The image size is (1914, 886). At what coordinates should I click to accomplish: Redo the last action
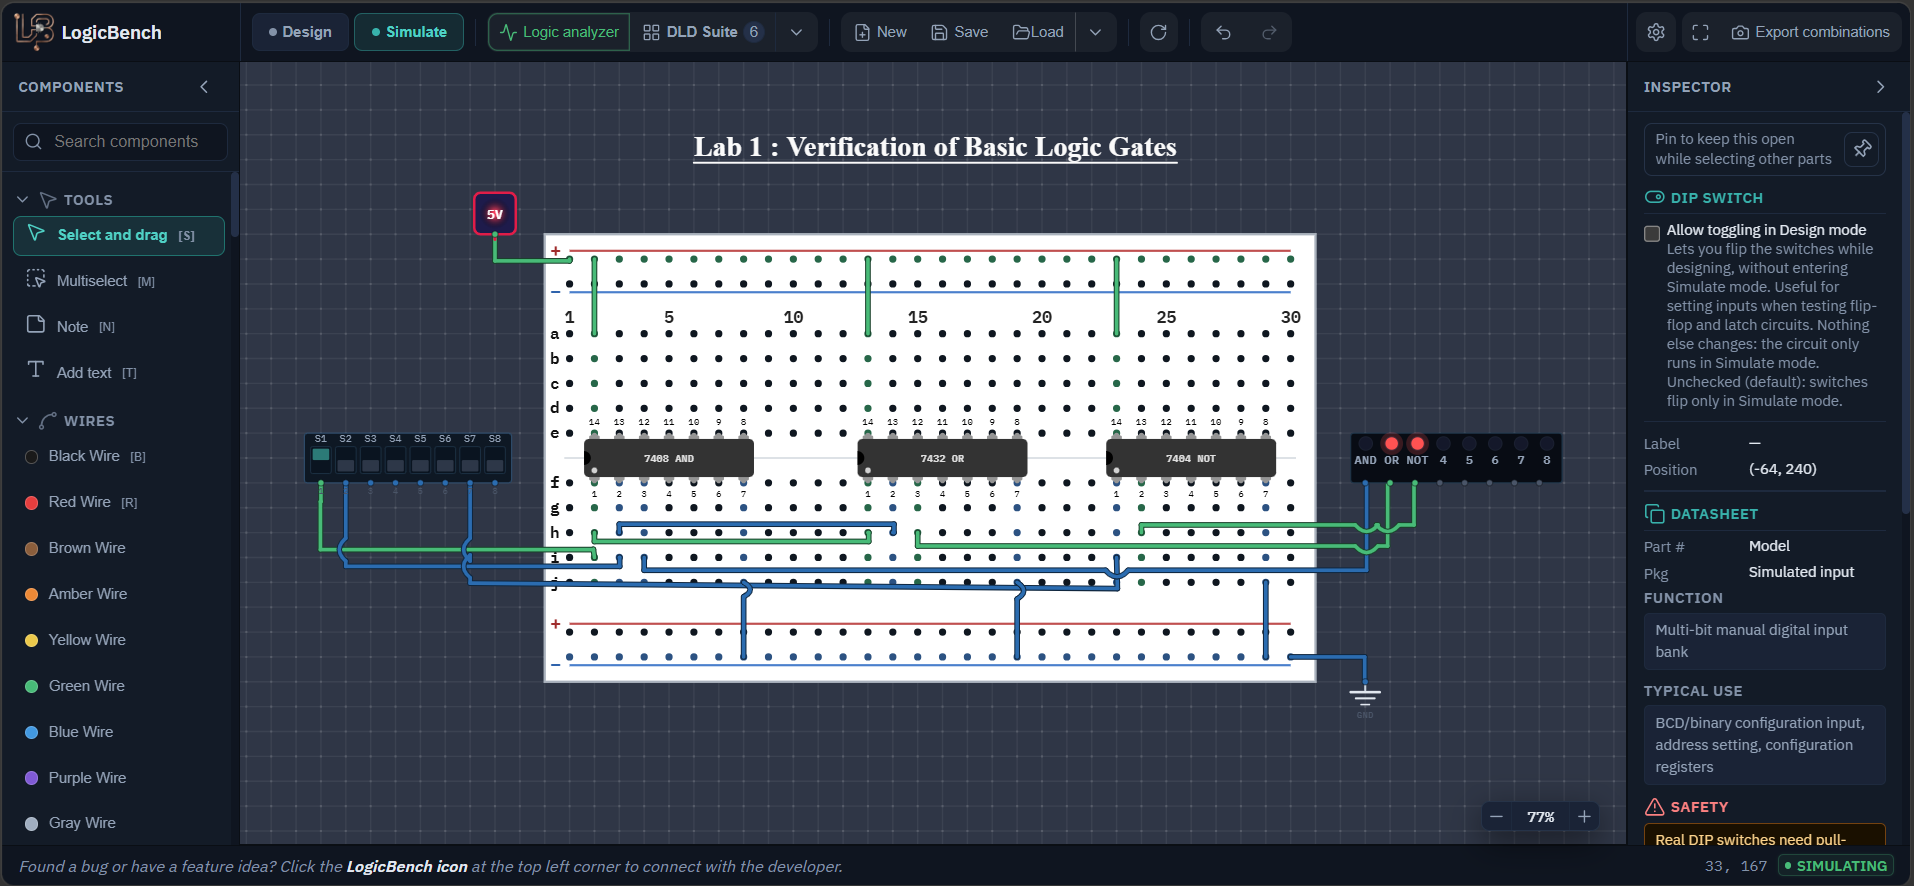pos(1269,32)
